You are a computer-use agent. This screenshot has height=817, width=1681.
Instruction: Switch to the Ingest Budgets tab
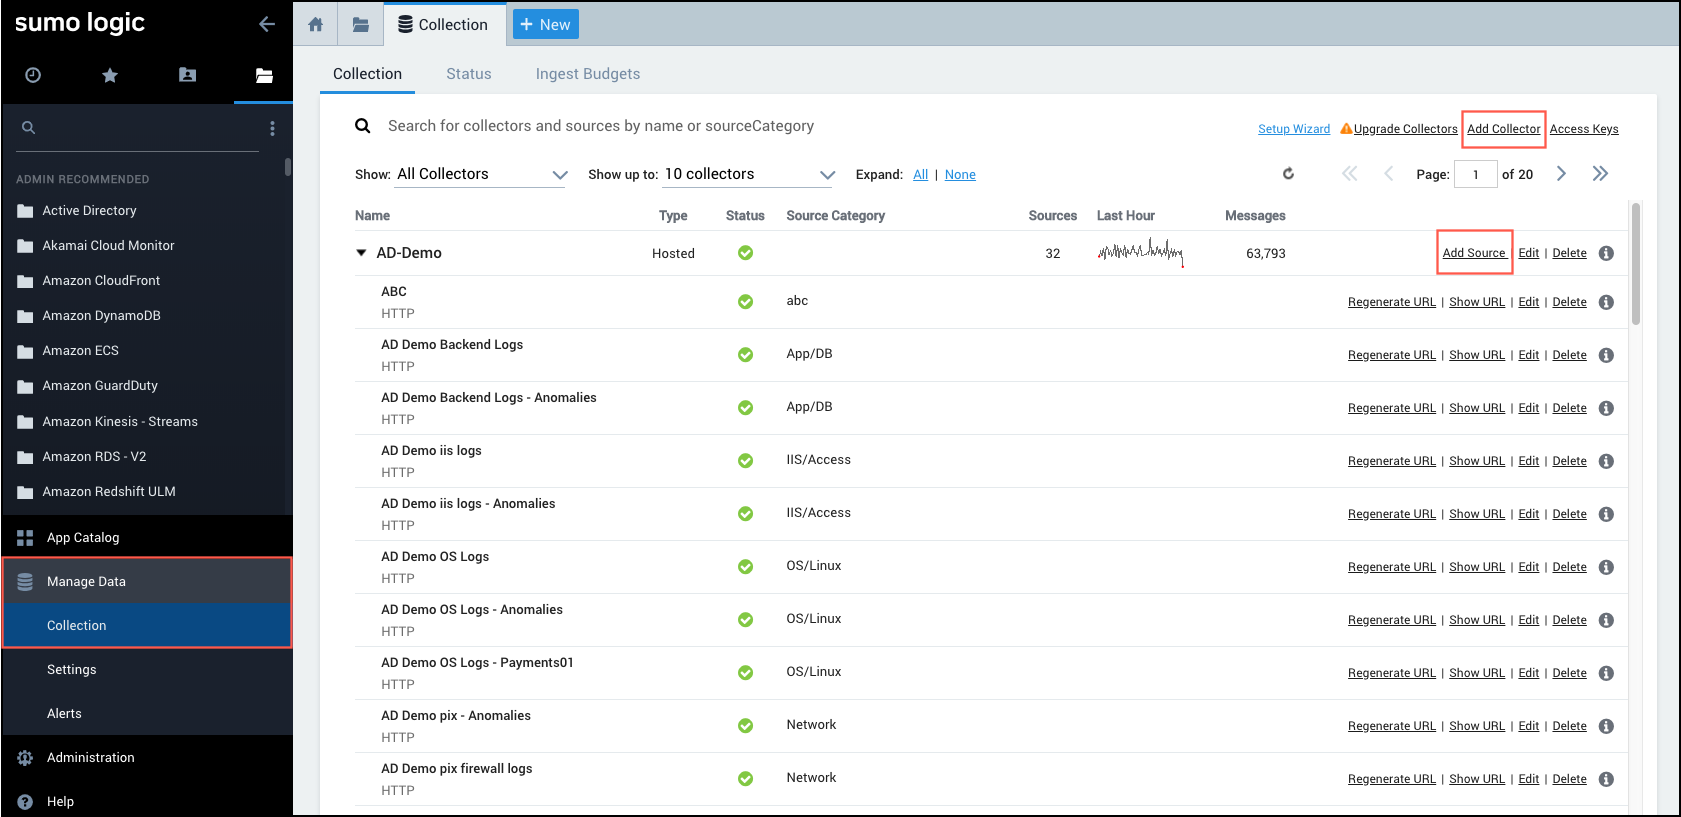pyautogui.click(x=587, y=74)
